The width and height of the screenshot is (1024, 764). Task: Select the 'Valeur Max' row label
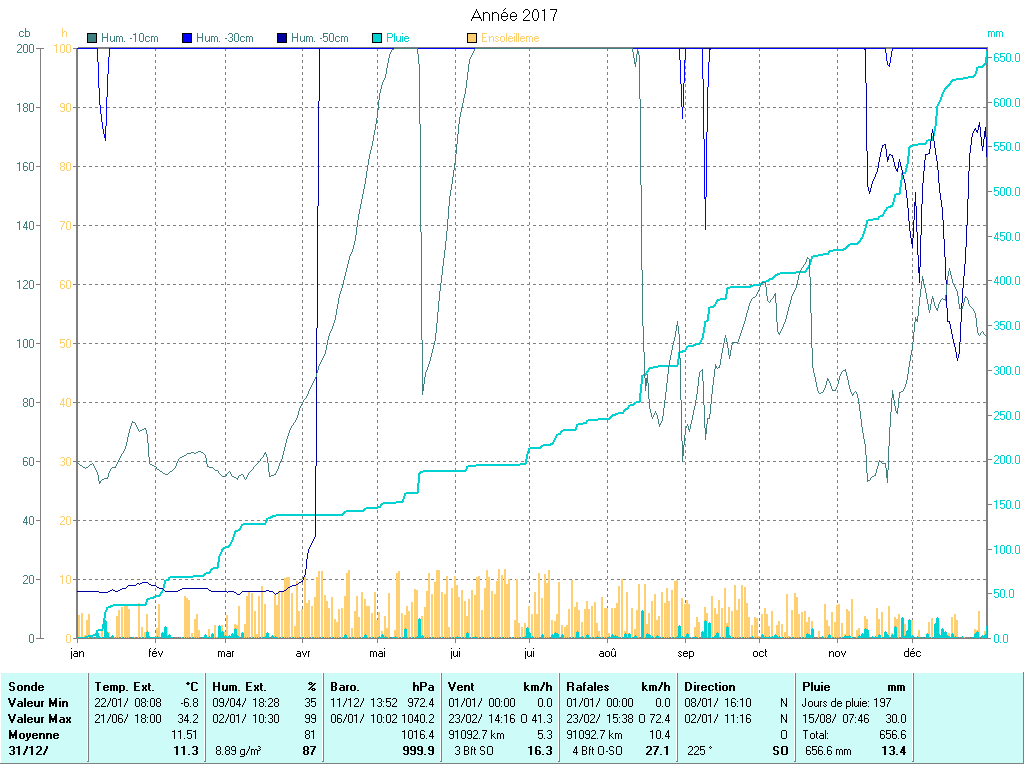coord(39,719)
